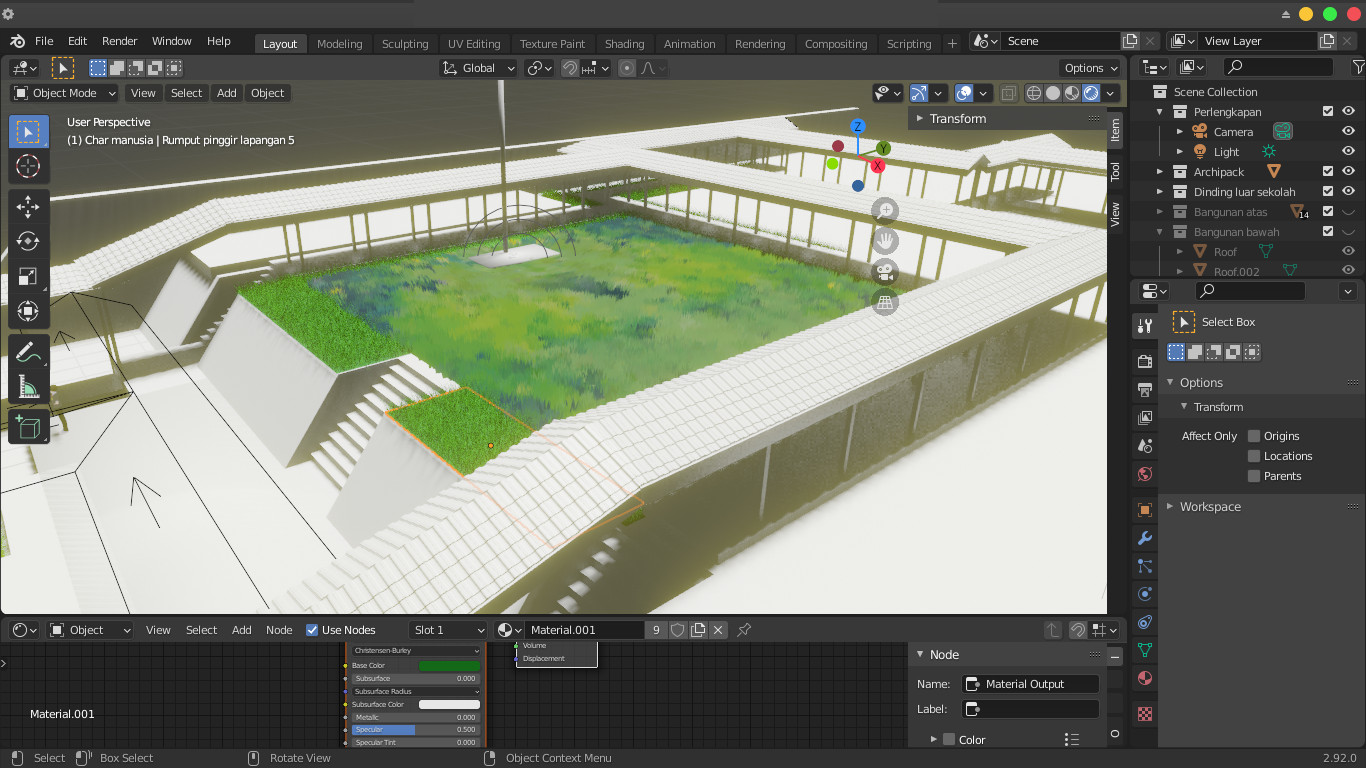This screenshot has height=768, width=1366.
Task: Open the Global transform orientation dropdown
Action: [x=478, y=68]
